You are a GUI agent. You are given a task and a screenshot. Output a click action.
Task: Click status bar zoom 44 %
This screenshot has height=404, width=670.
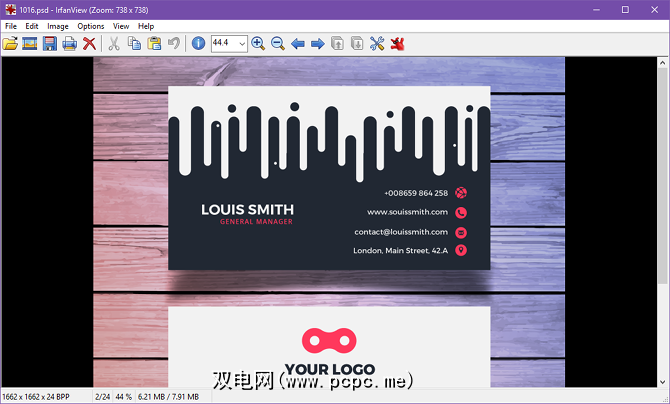[123, 397]
